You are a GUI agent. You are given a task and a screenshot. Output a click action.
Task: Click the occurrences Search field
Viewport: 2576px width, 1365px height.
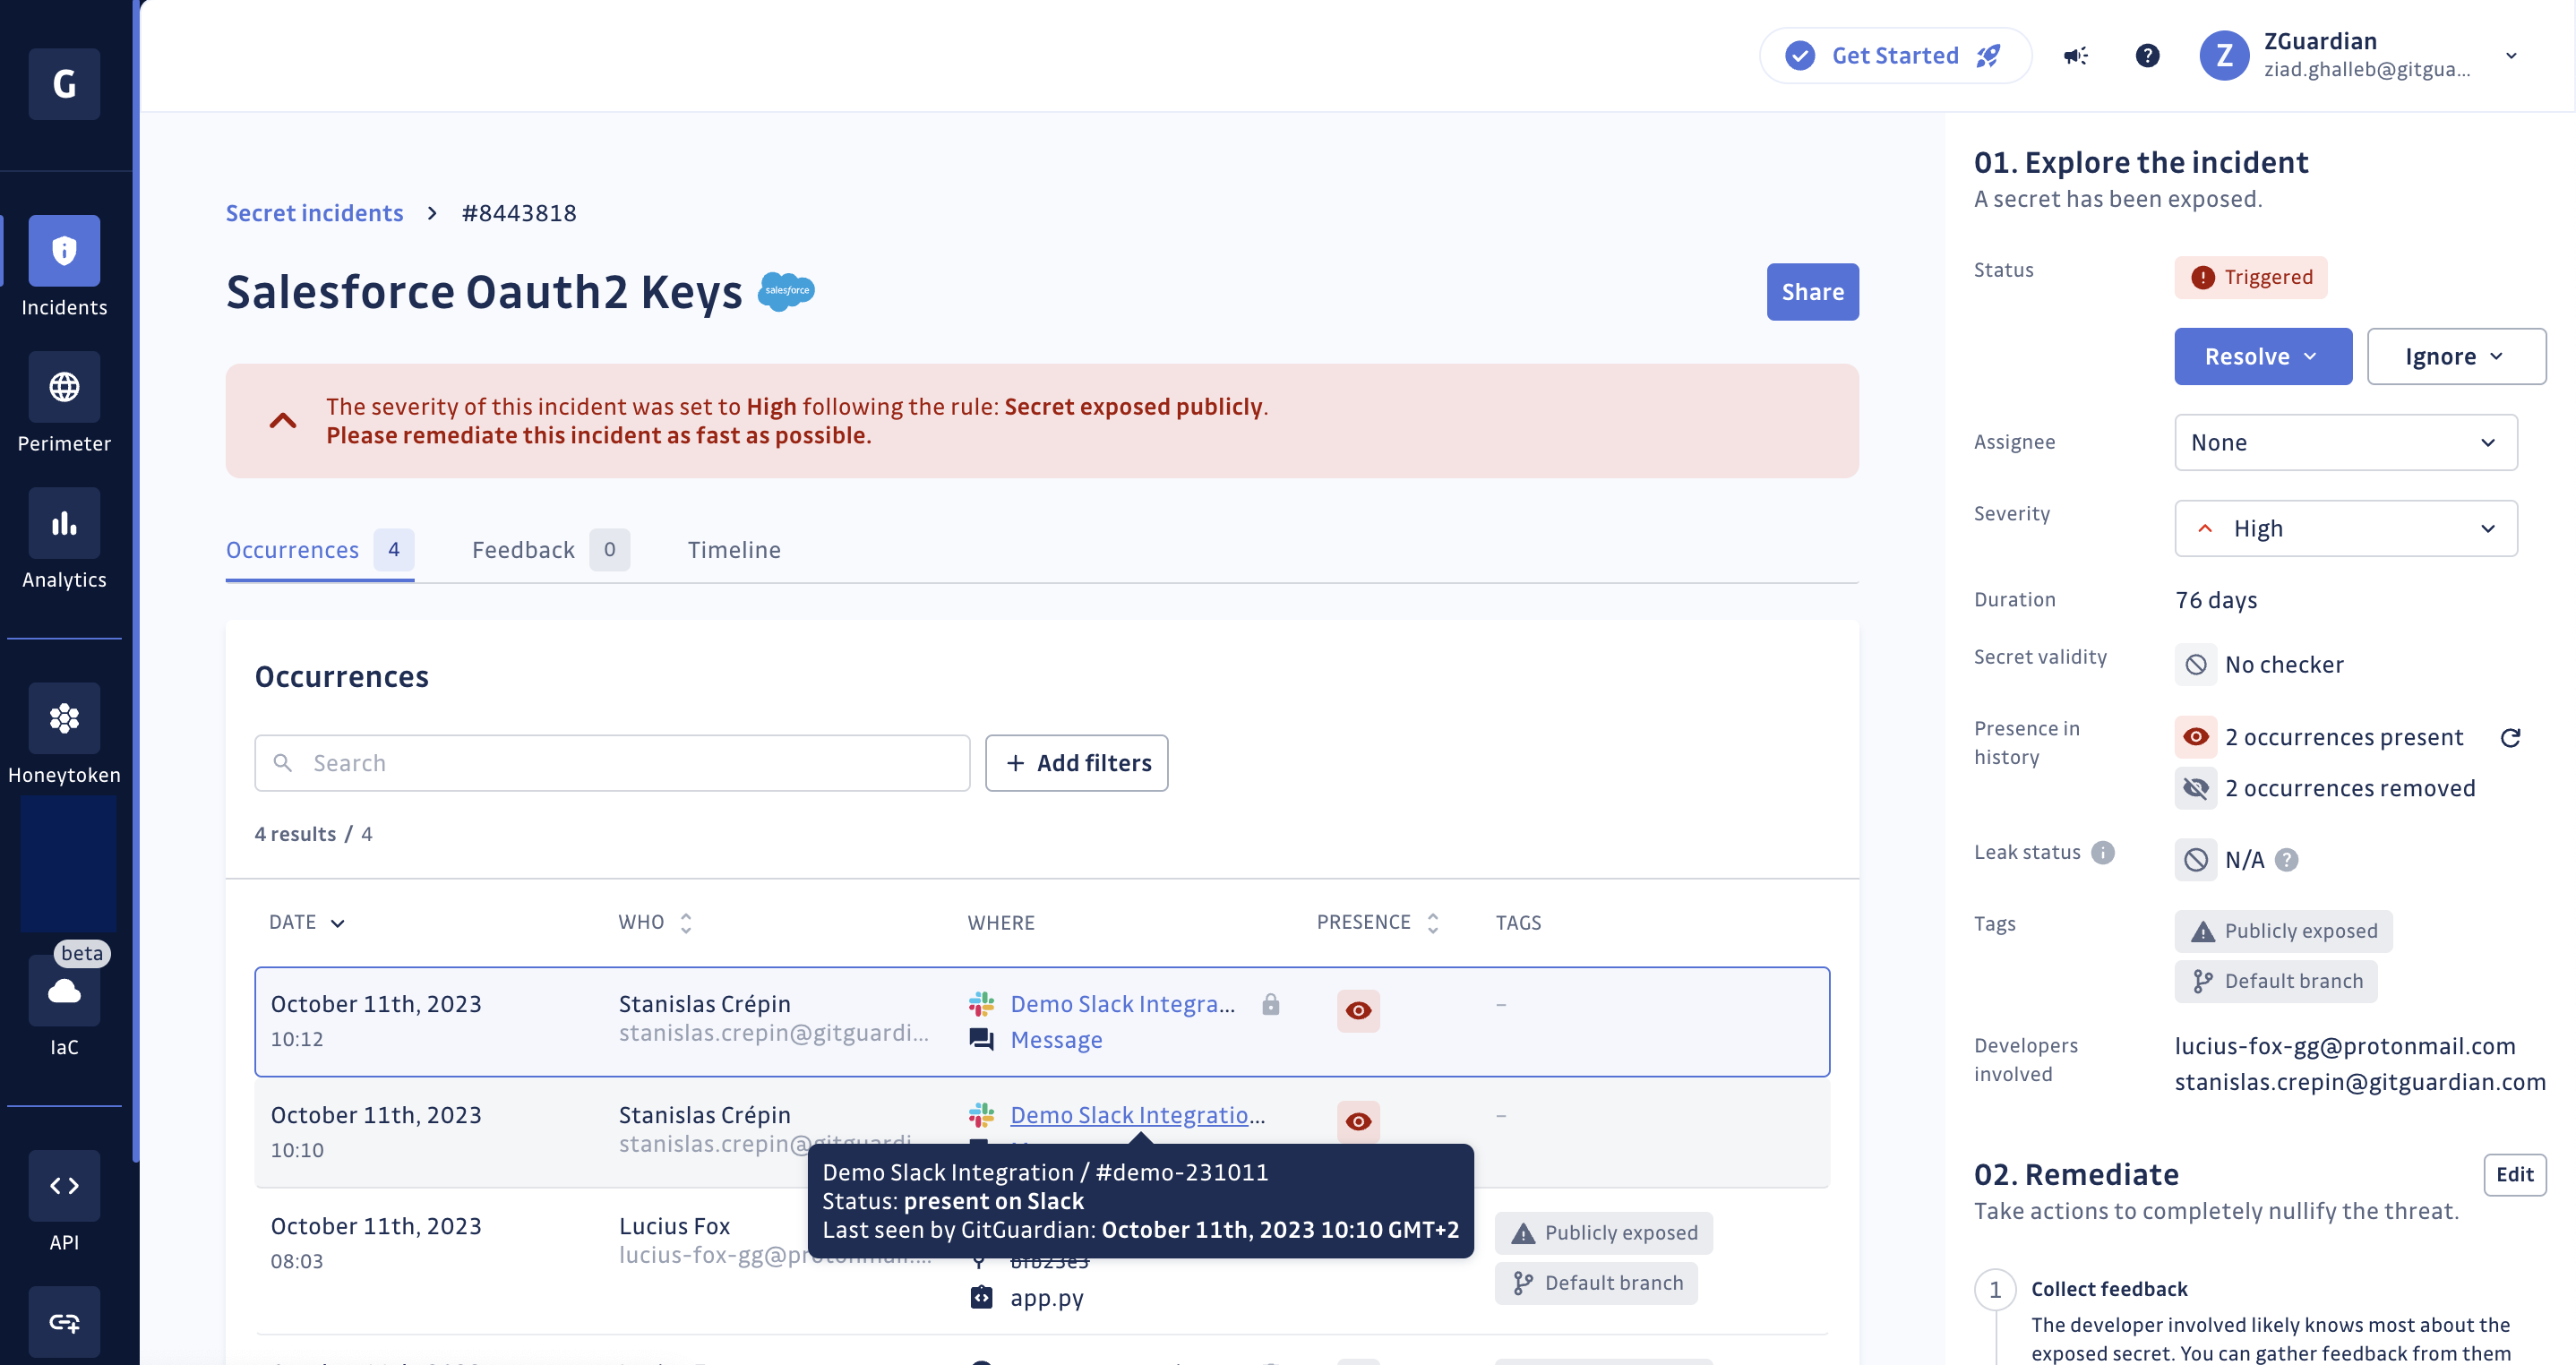611,762
